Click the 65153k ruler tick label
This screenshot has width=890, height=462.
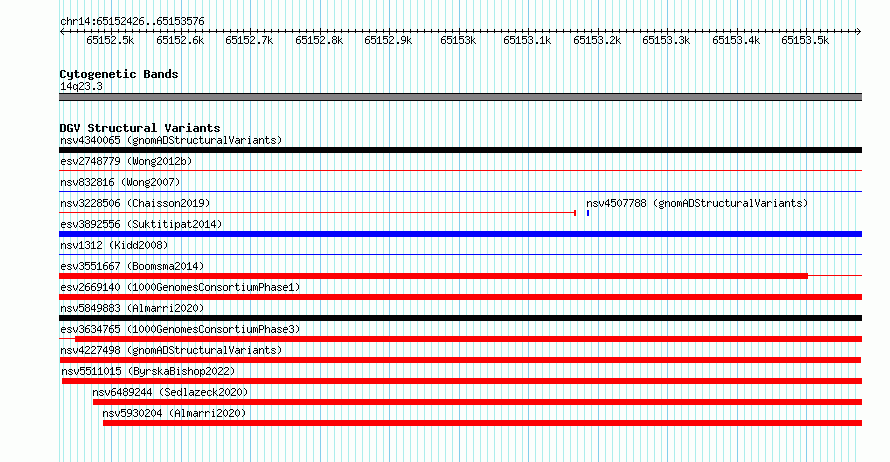pos(458,41)
